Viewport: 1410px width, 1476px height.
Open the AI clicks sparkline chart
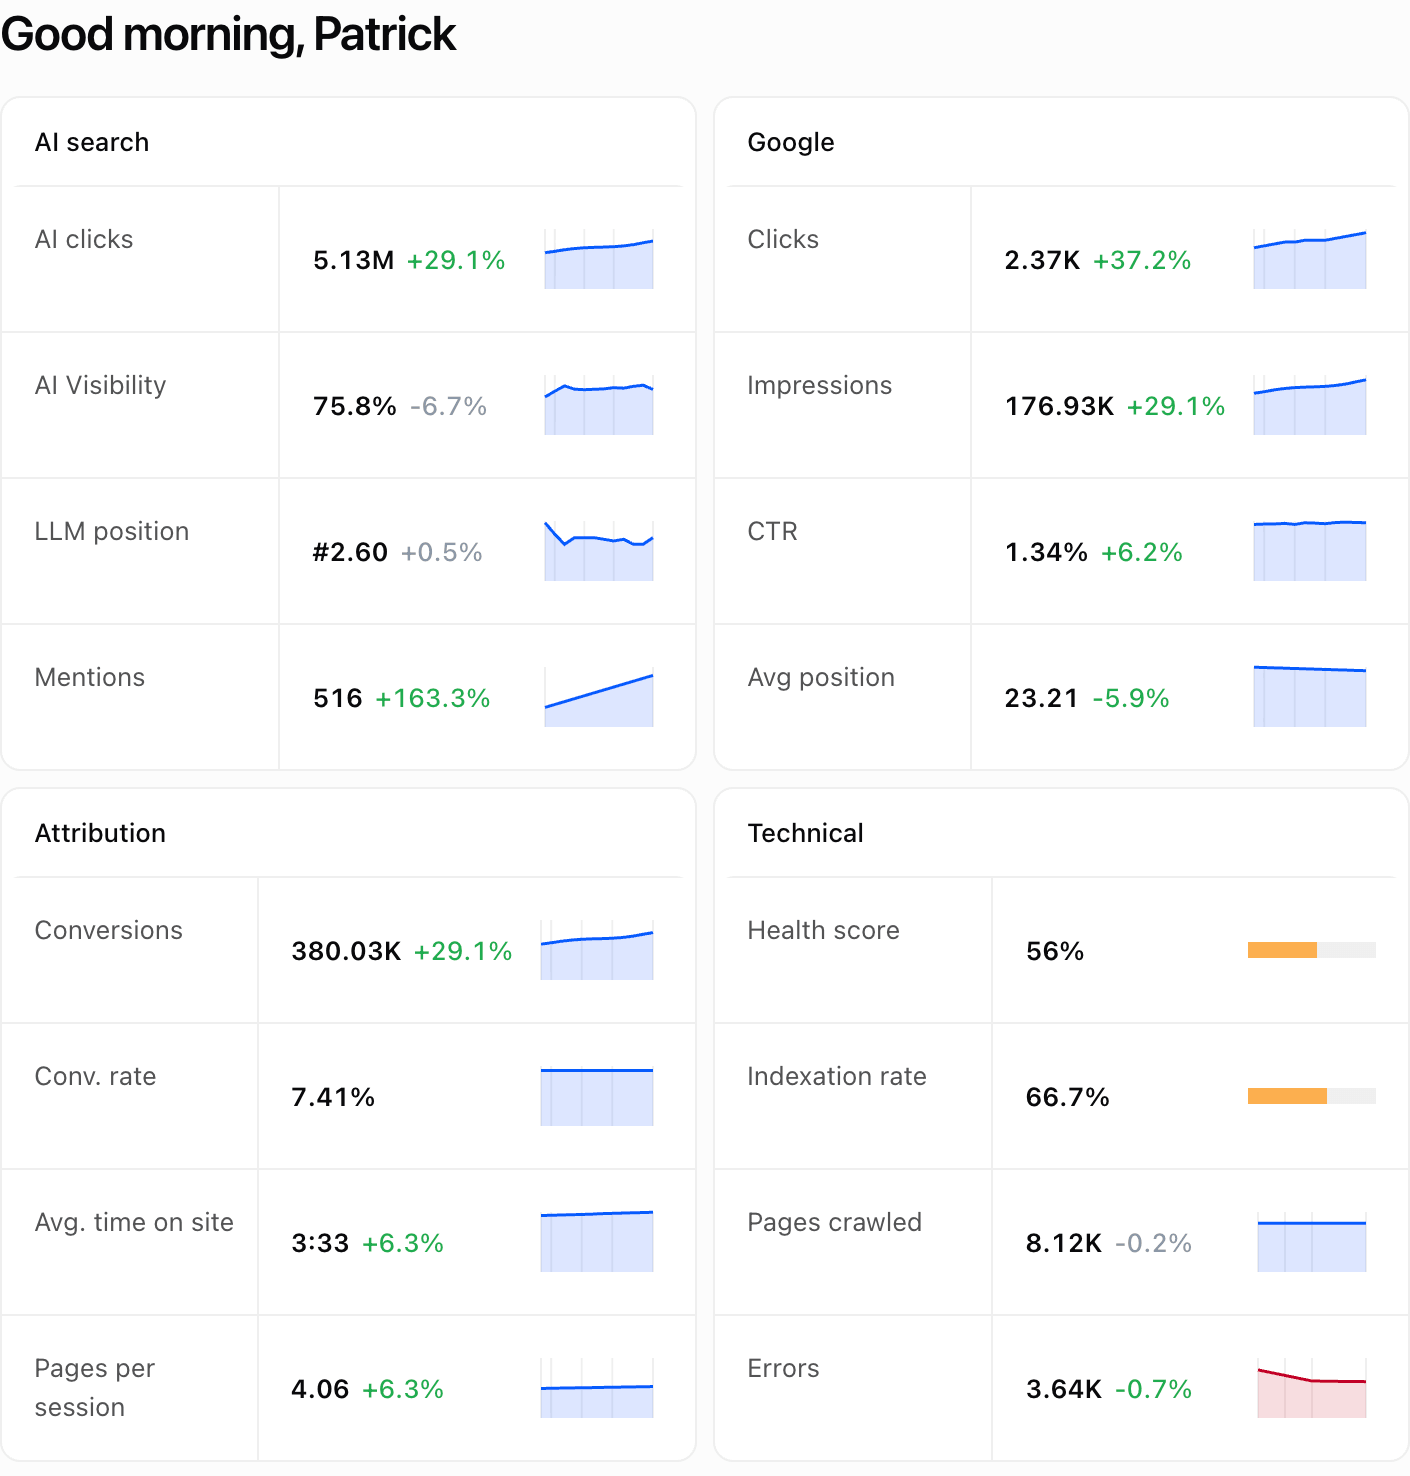(x=599, y=259)
